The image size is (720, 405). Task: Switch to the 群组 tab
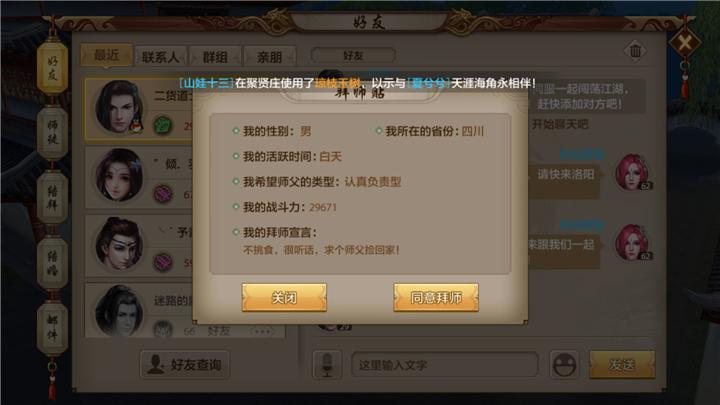point(215,56)
